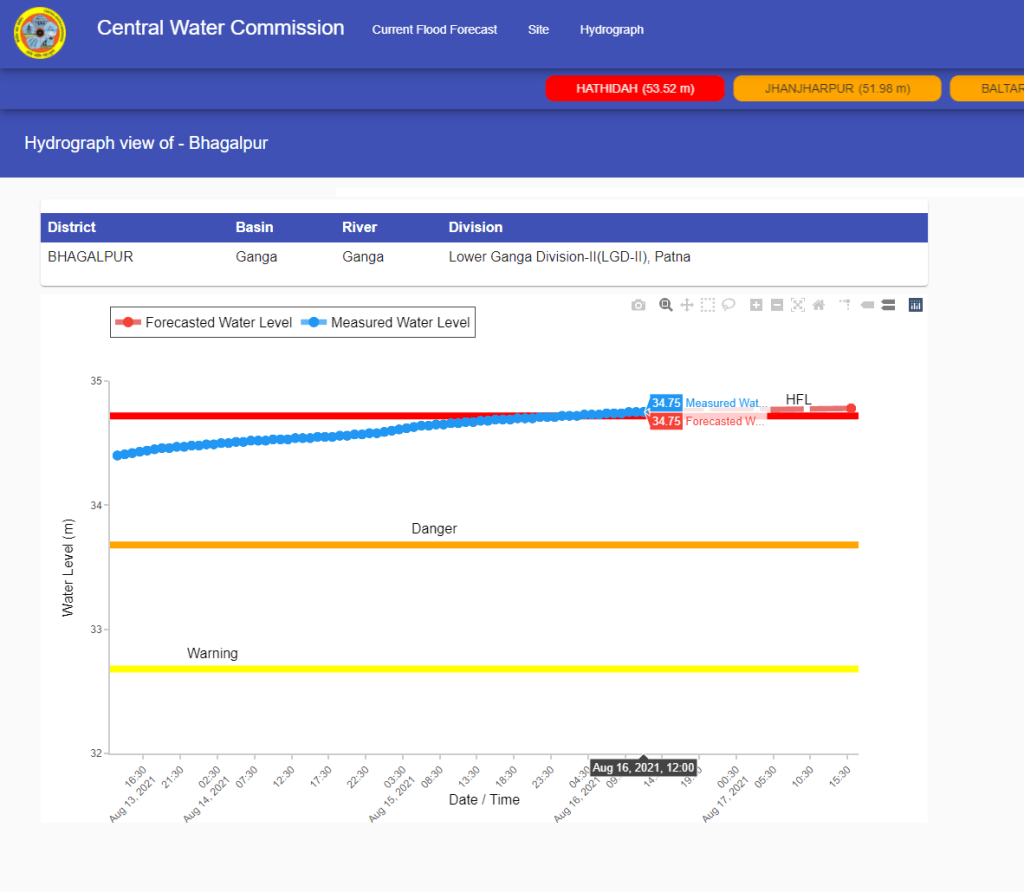The image size is (1024, 892).
Task: Click the HATHIDAH (53.52 m) red button
Action: point(635,89)
